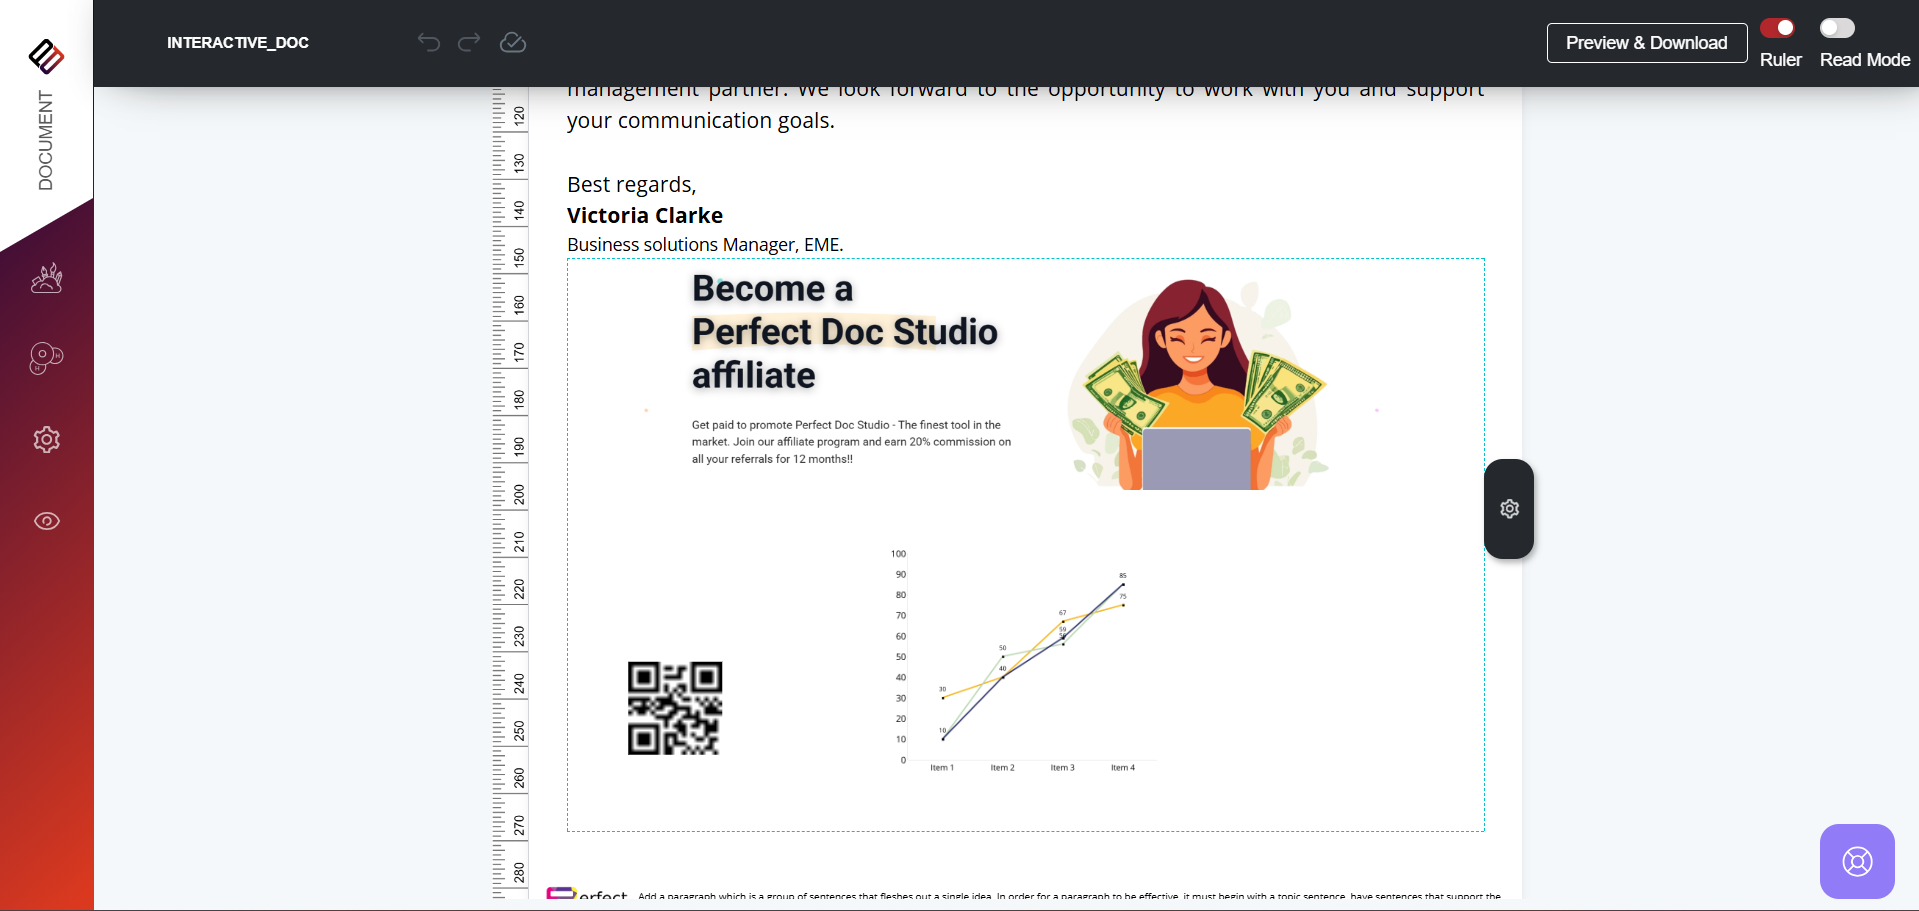The width and height of the screenshot is (1919, 911).
Task: Enable the Read Mode toggle
Action: click(1837, 28)
